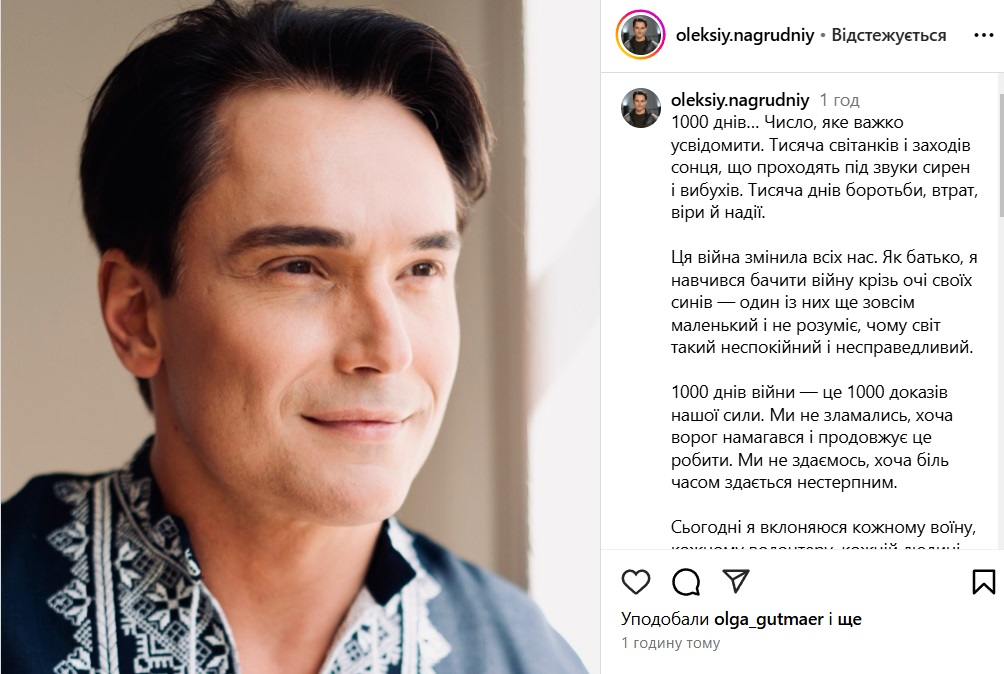
Task: Click the caption scrollbar thumb
Action: pos(1001,154)
